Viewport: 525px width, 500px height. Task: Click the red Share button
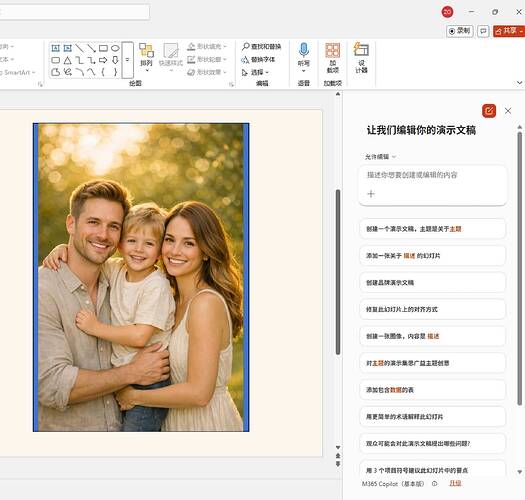(x=509, y=31)
